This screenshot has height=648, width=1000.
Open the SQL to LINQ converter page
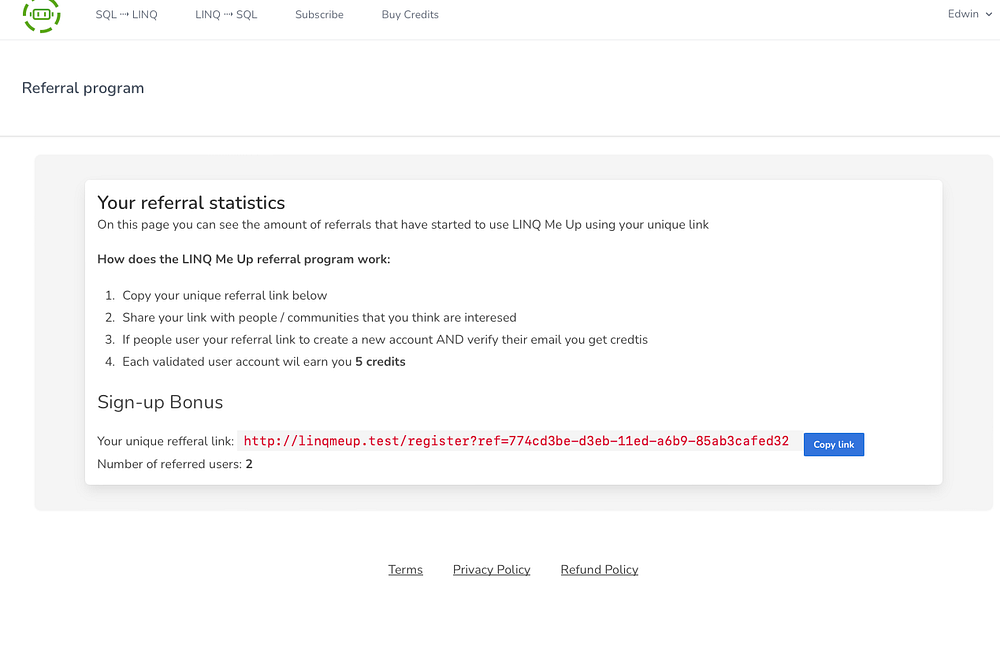126,15
